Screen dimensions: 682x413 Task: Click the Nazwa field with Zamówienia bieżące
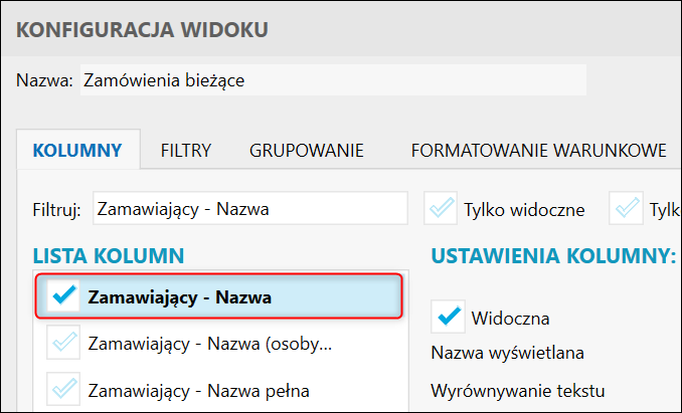point(331,81)
